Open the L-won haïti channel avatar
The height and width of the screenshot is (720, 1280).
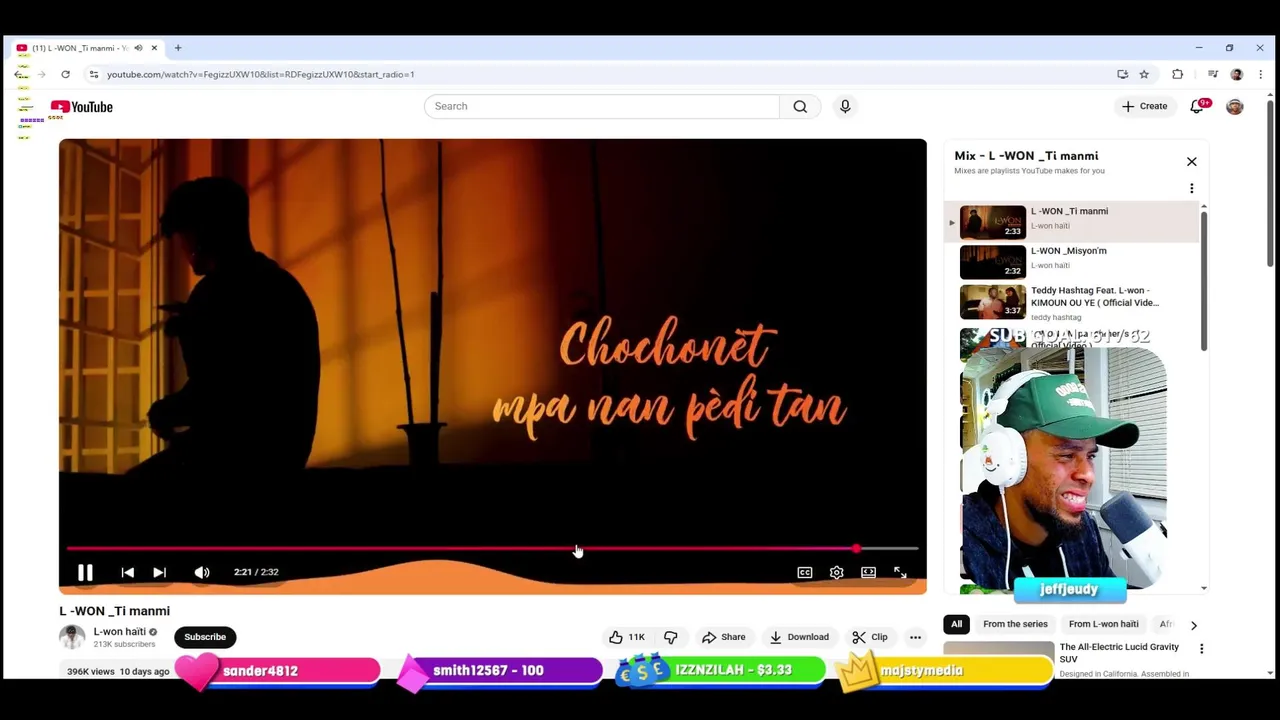72,637
